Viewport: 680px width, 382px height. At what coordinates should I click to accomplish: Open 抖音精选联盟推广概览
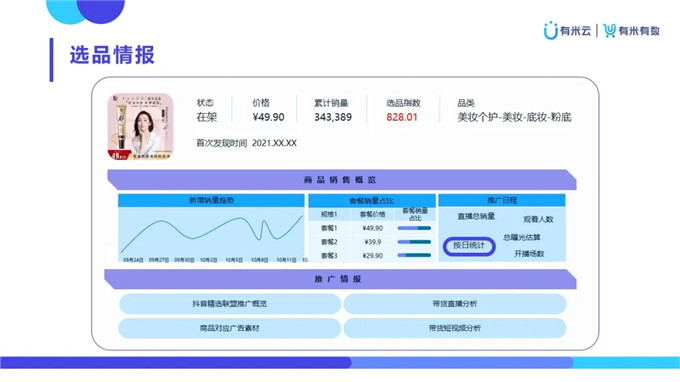[230, 304]
